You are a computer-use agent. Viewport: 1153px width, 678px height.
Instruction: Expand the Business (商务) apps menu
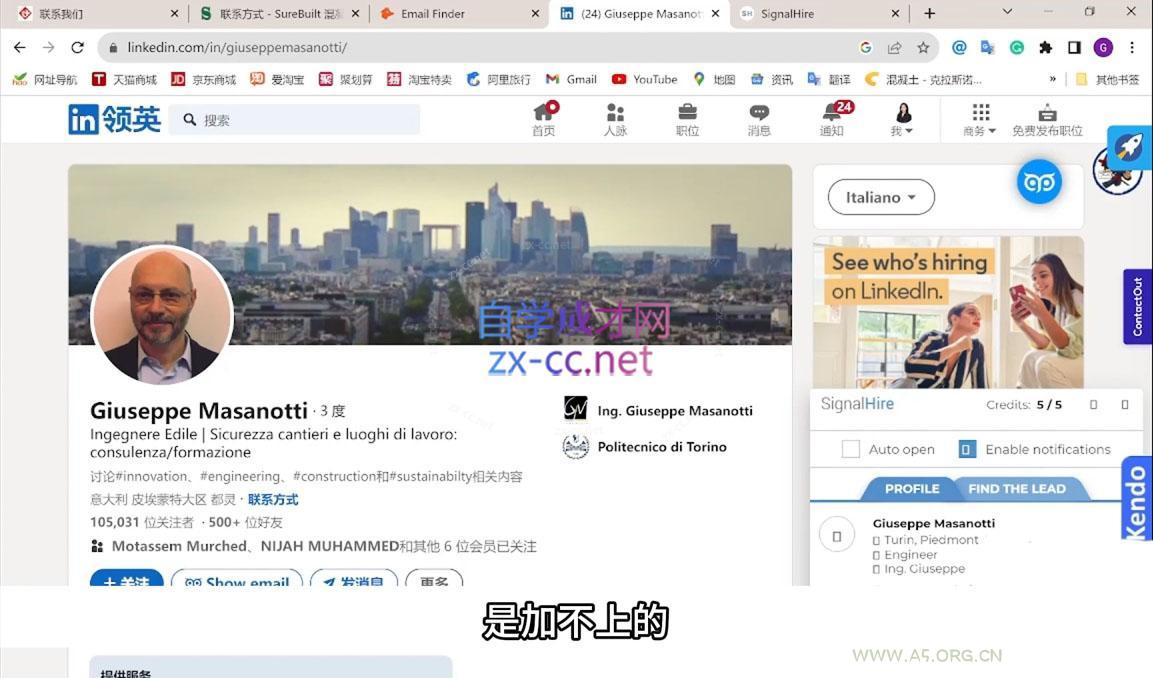980,120
